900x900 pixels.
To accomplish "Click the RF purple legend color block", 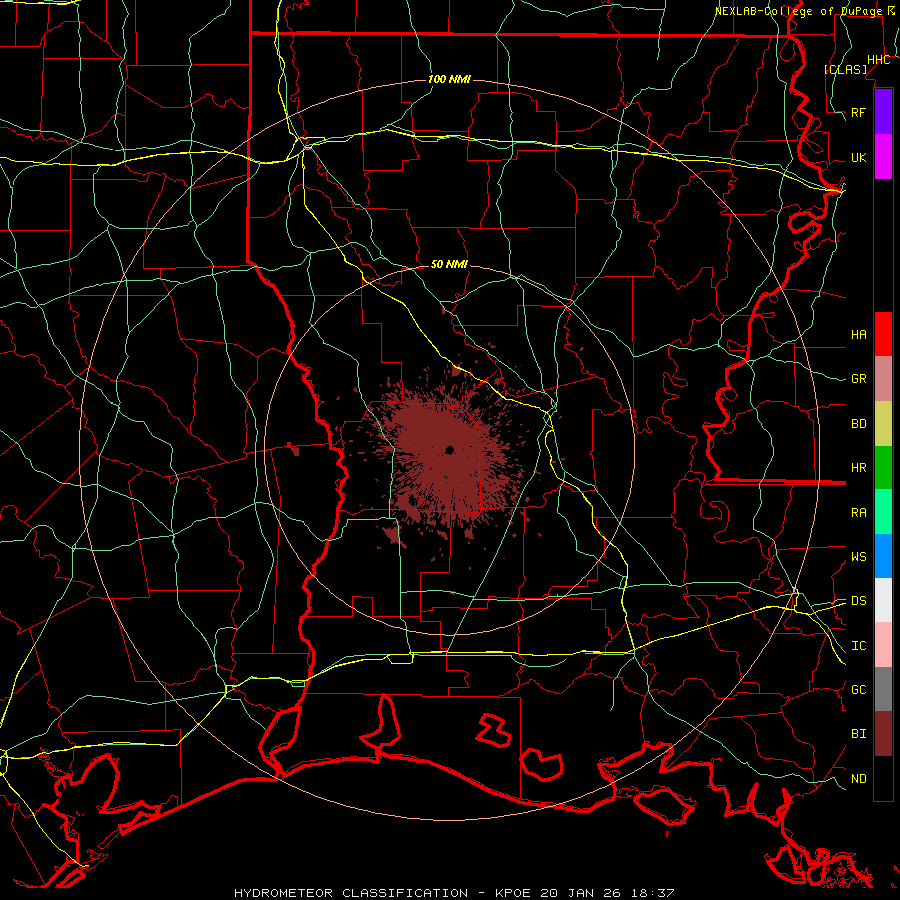I will point(883,112).
